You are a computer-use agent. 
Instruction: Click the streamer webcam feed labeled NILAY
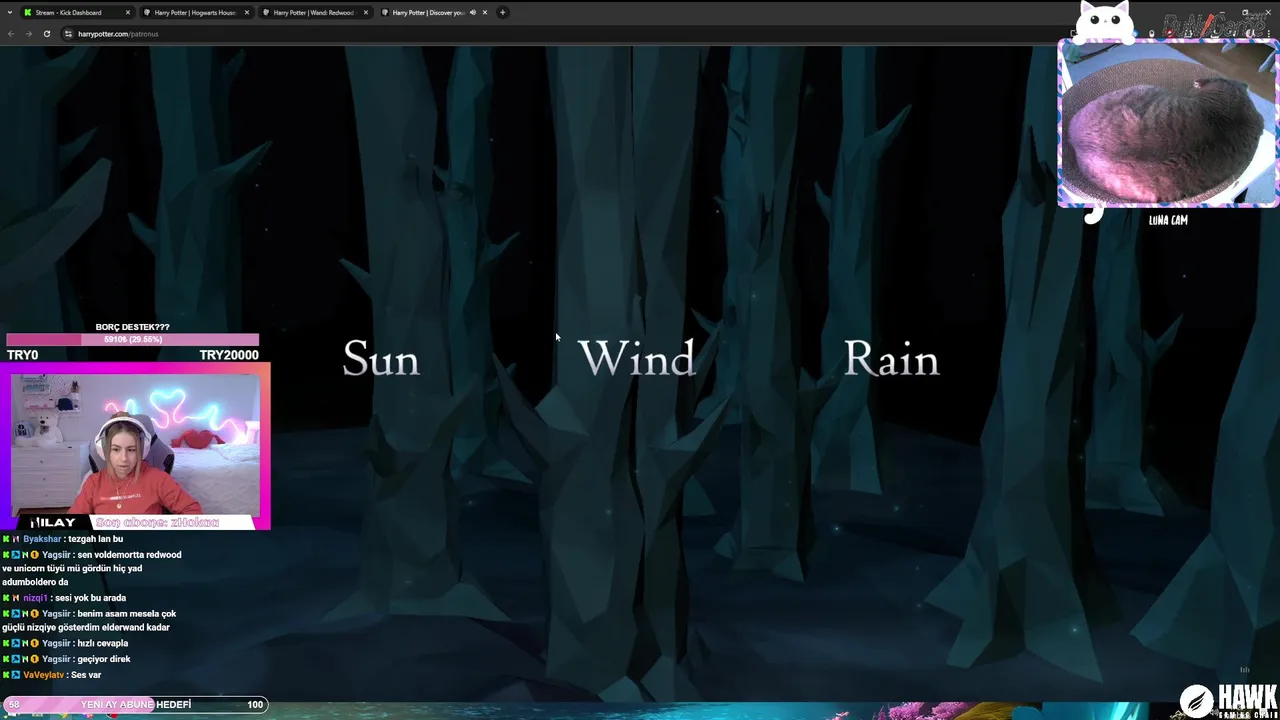(135, 444)
